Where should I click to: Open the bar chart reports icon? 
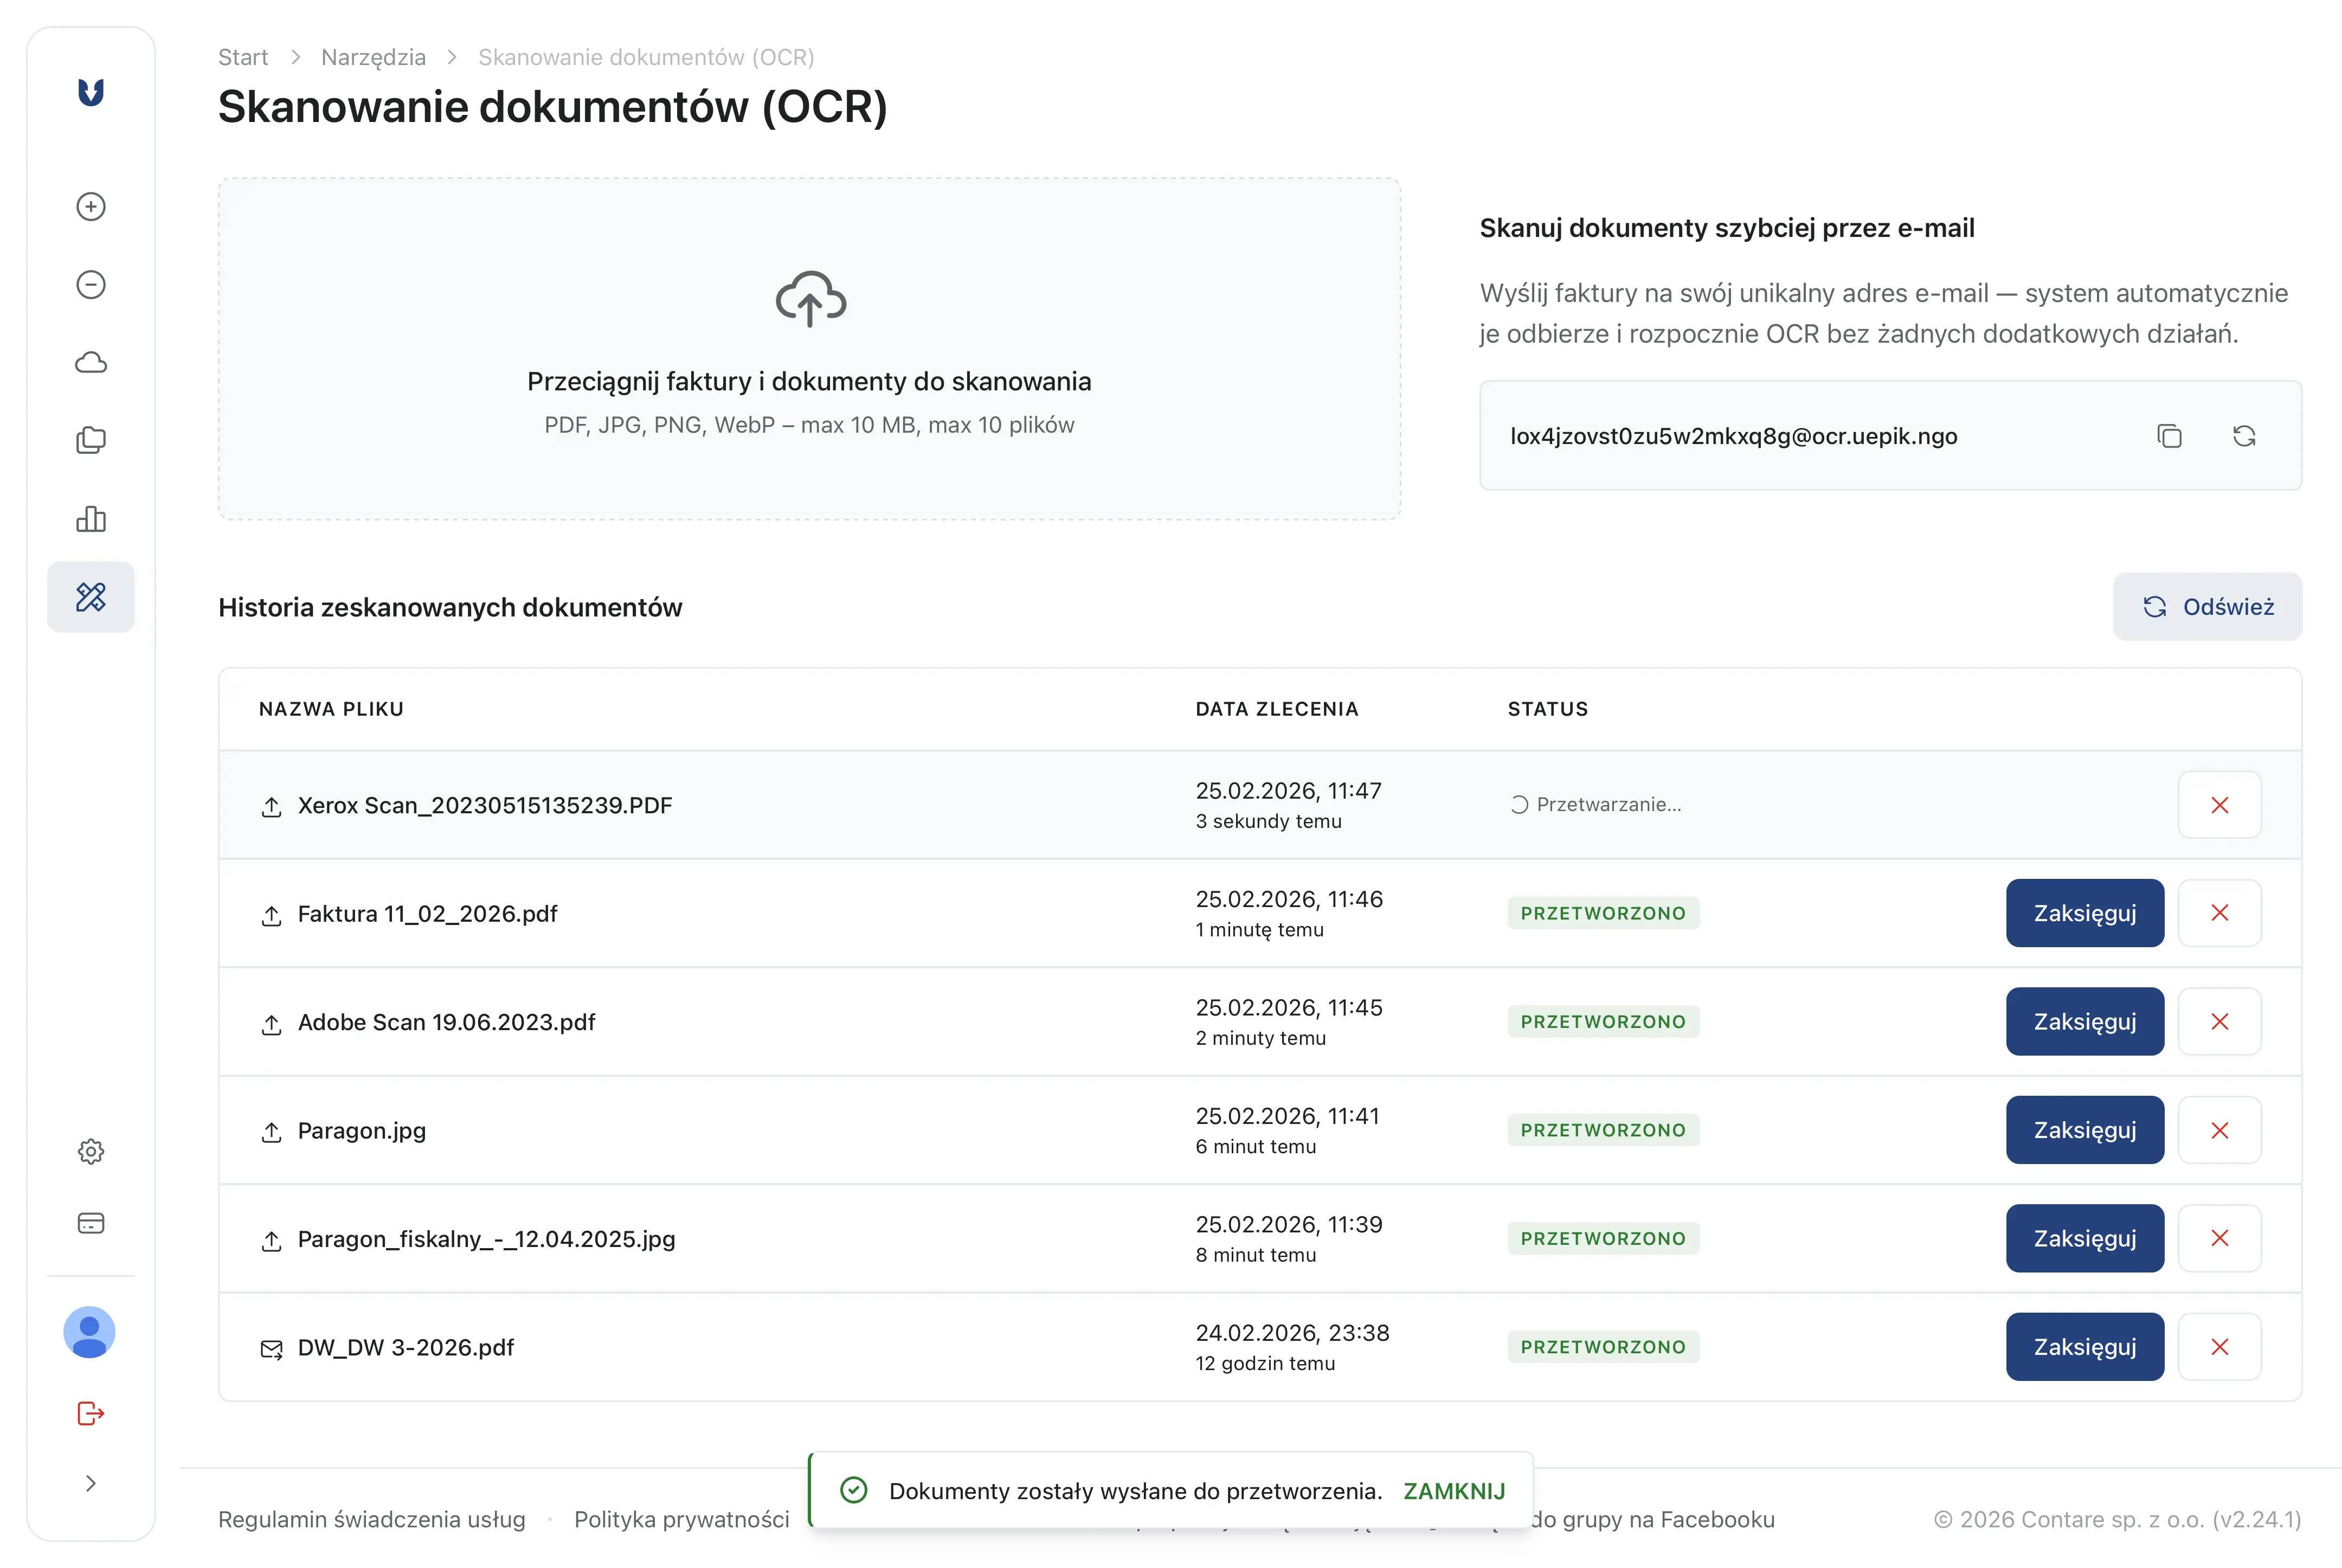pos(90,519)
